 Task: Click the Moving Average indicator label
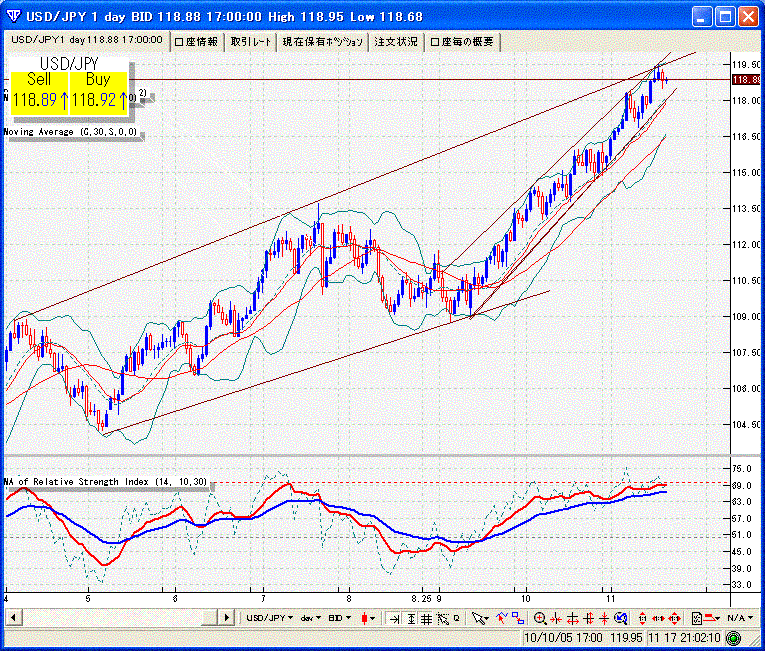point(70,131)
